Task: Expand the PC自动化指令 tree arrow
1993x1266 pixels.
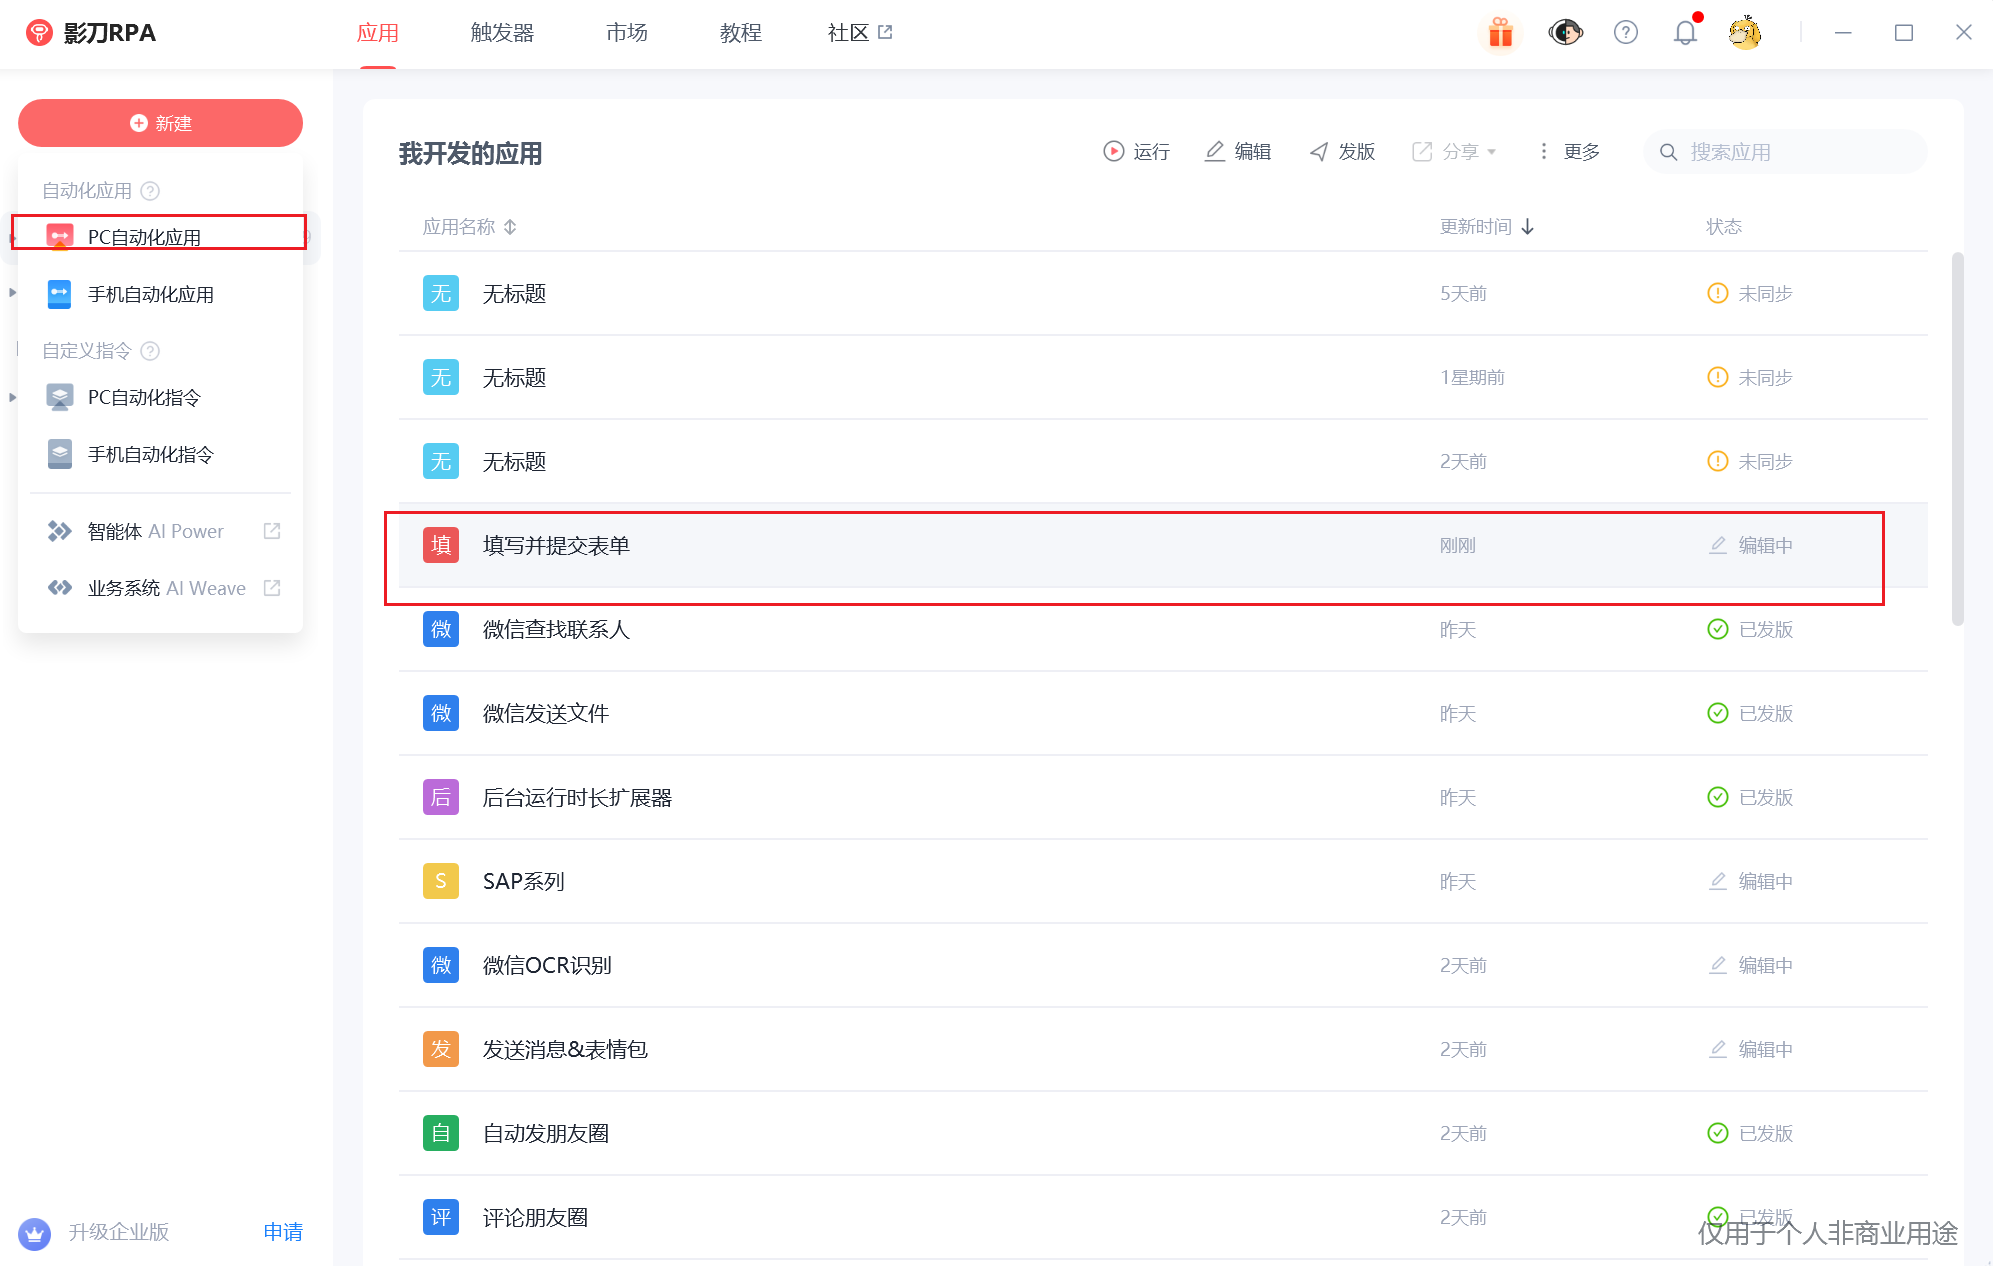Action: click(13, 397)
